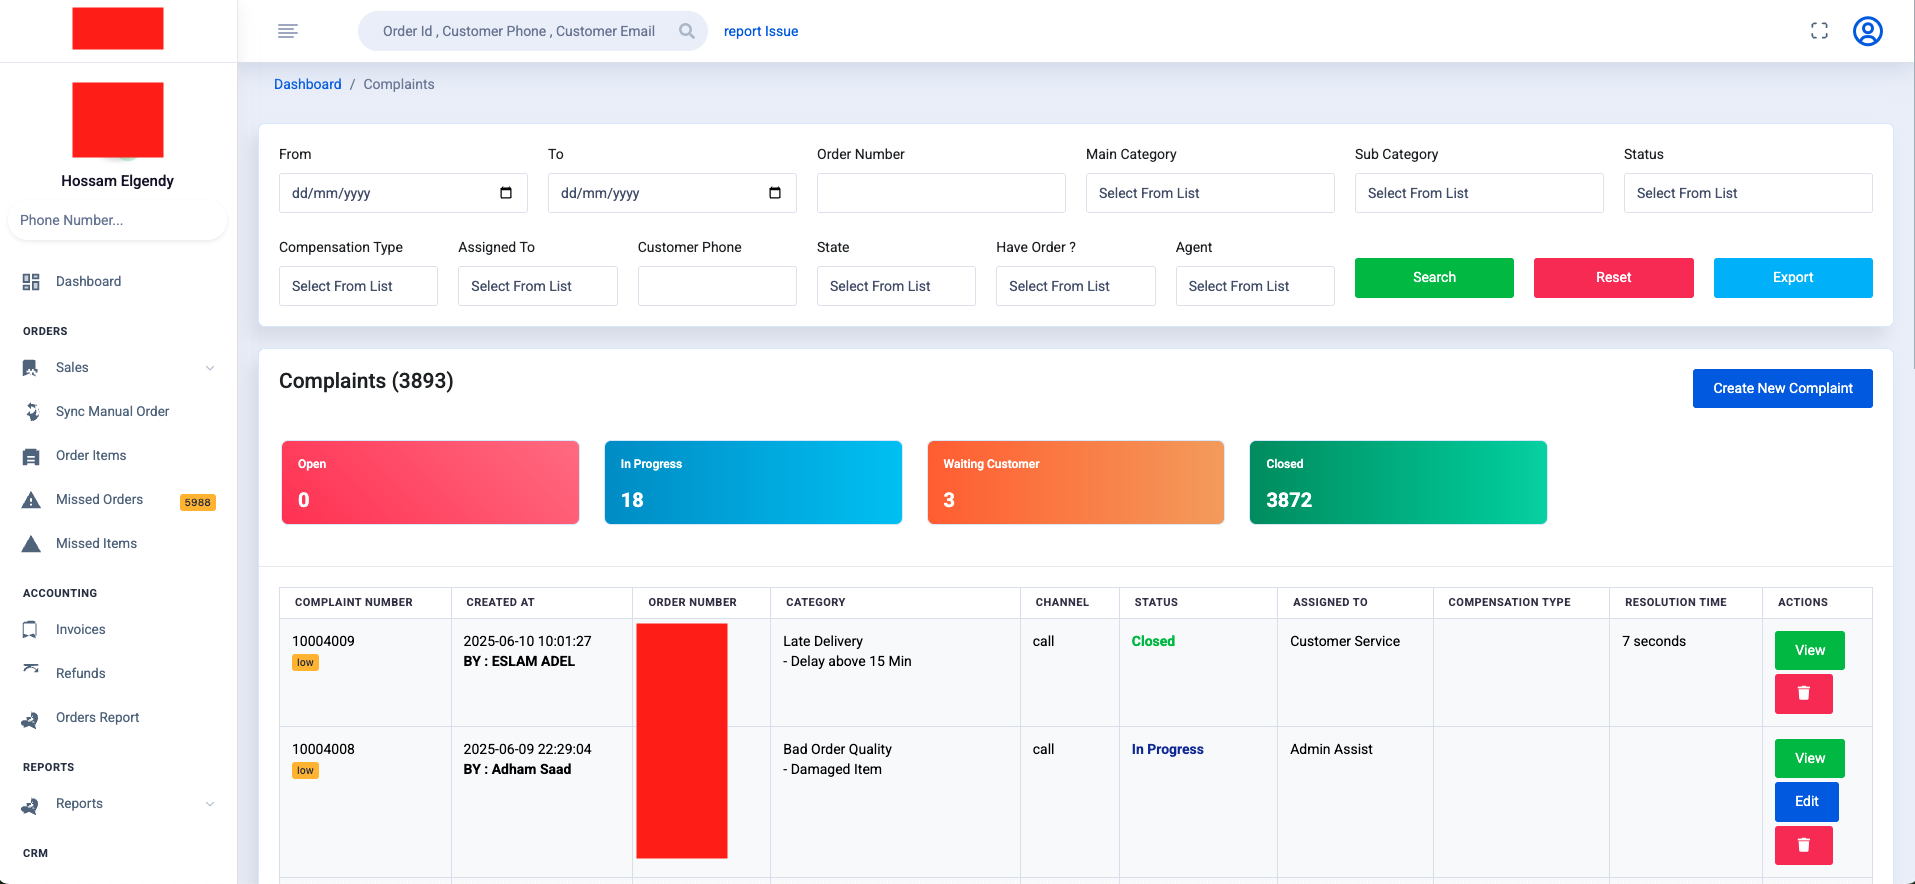Go to Missed Orders in sidebar
Viewport: 1915px width, 884px height.
(99, 500)
